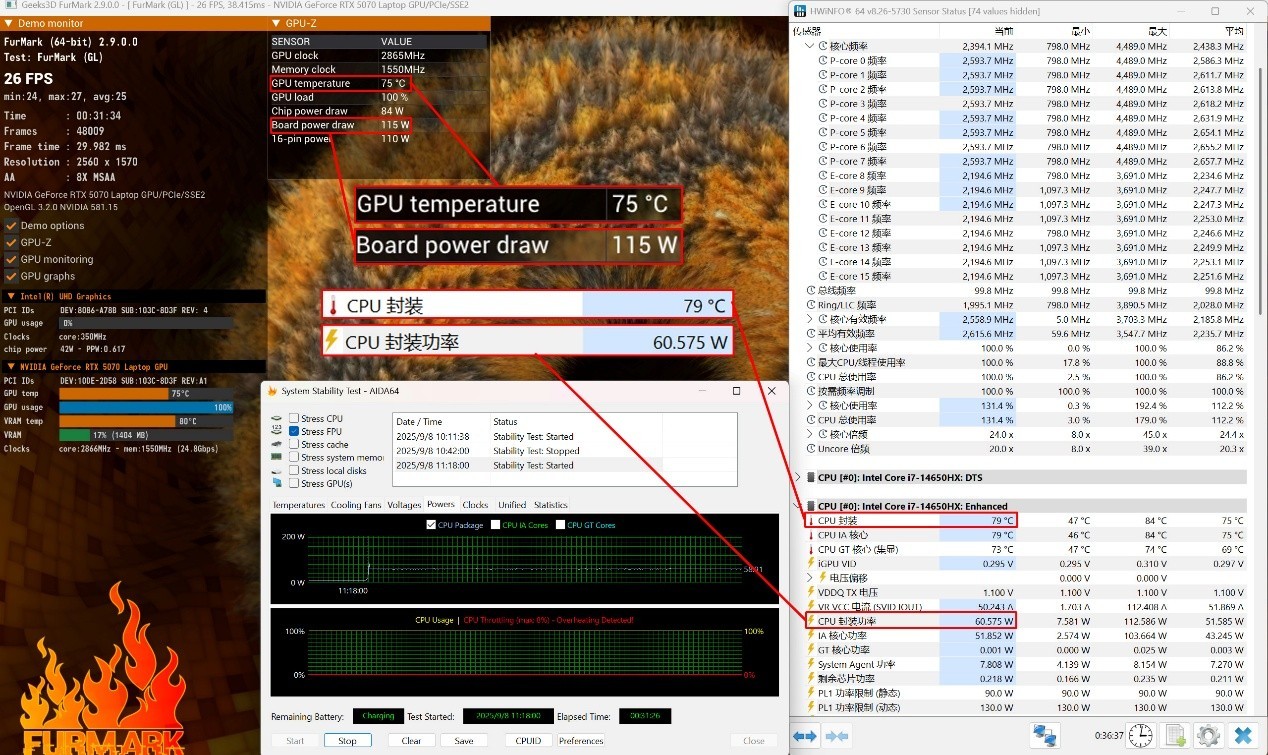This screenshot has width=1268, height=755.
Task: Enable the Stress CPU checkbox
Action: [294, 418]
